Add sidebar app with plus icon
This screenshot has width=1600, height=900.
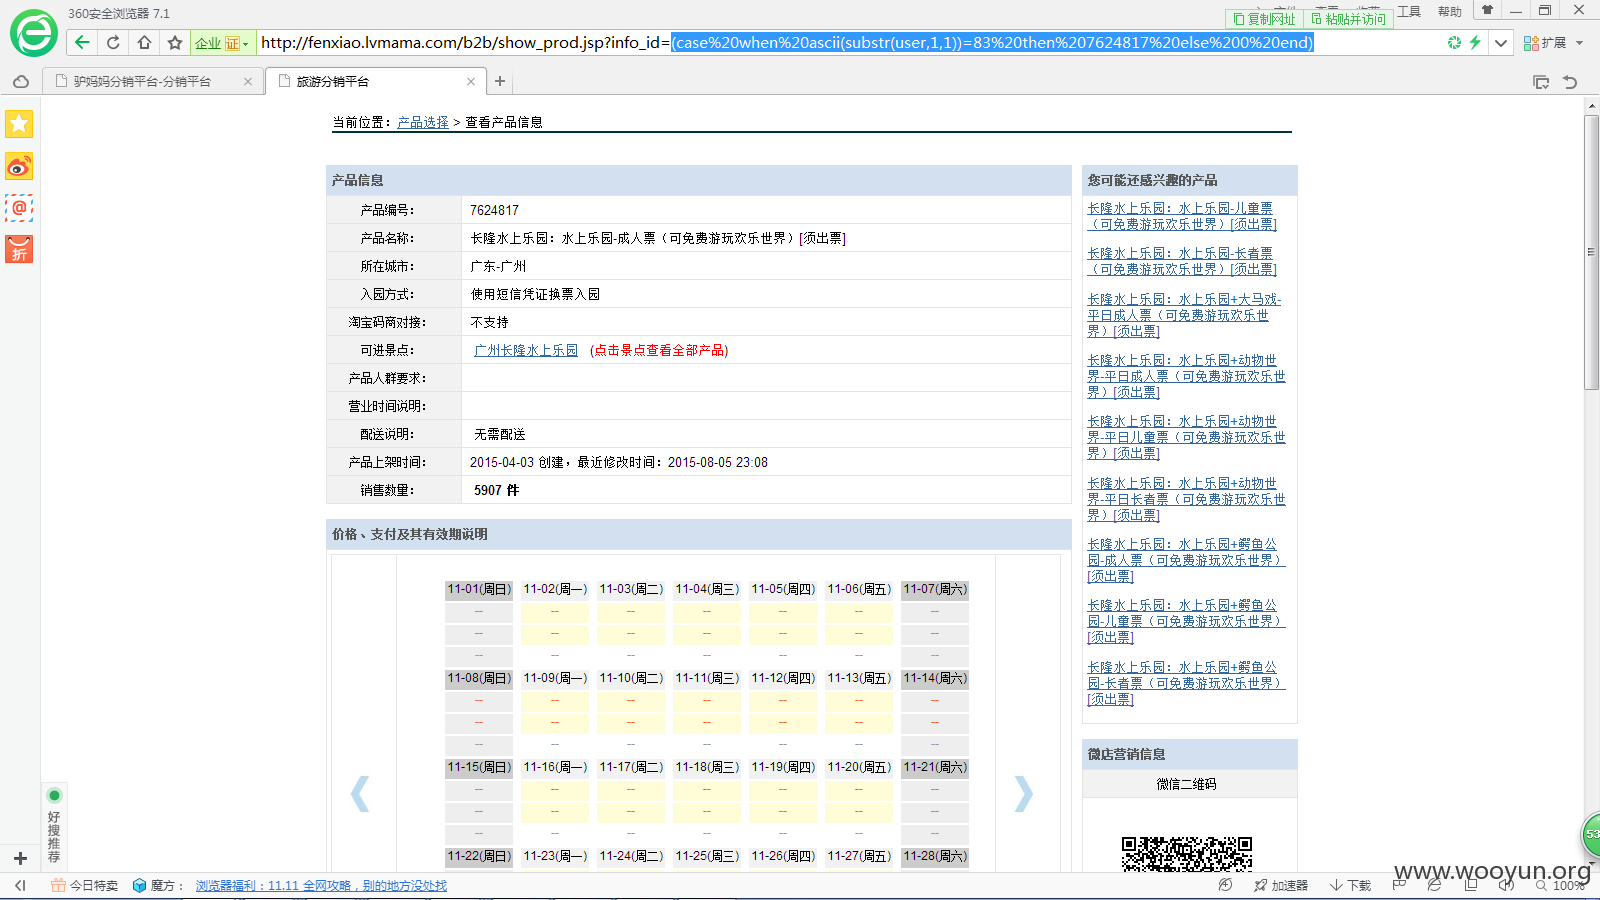20,858
